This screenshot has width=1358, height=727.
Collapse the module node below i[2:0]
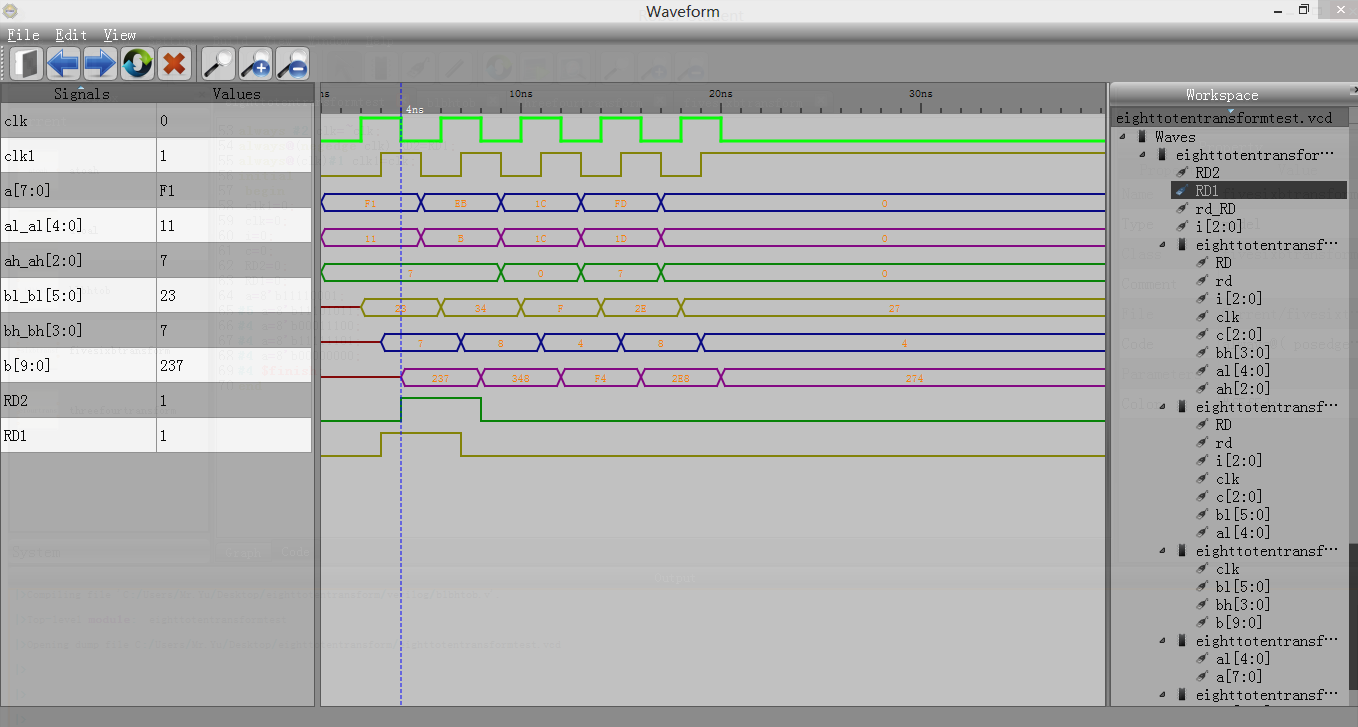(x=1163, y=245)
